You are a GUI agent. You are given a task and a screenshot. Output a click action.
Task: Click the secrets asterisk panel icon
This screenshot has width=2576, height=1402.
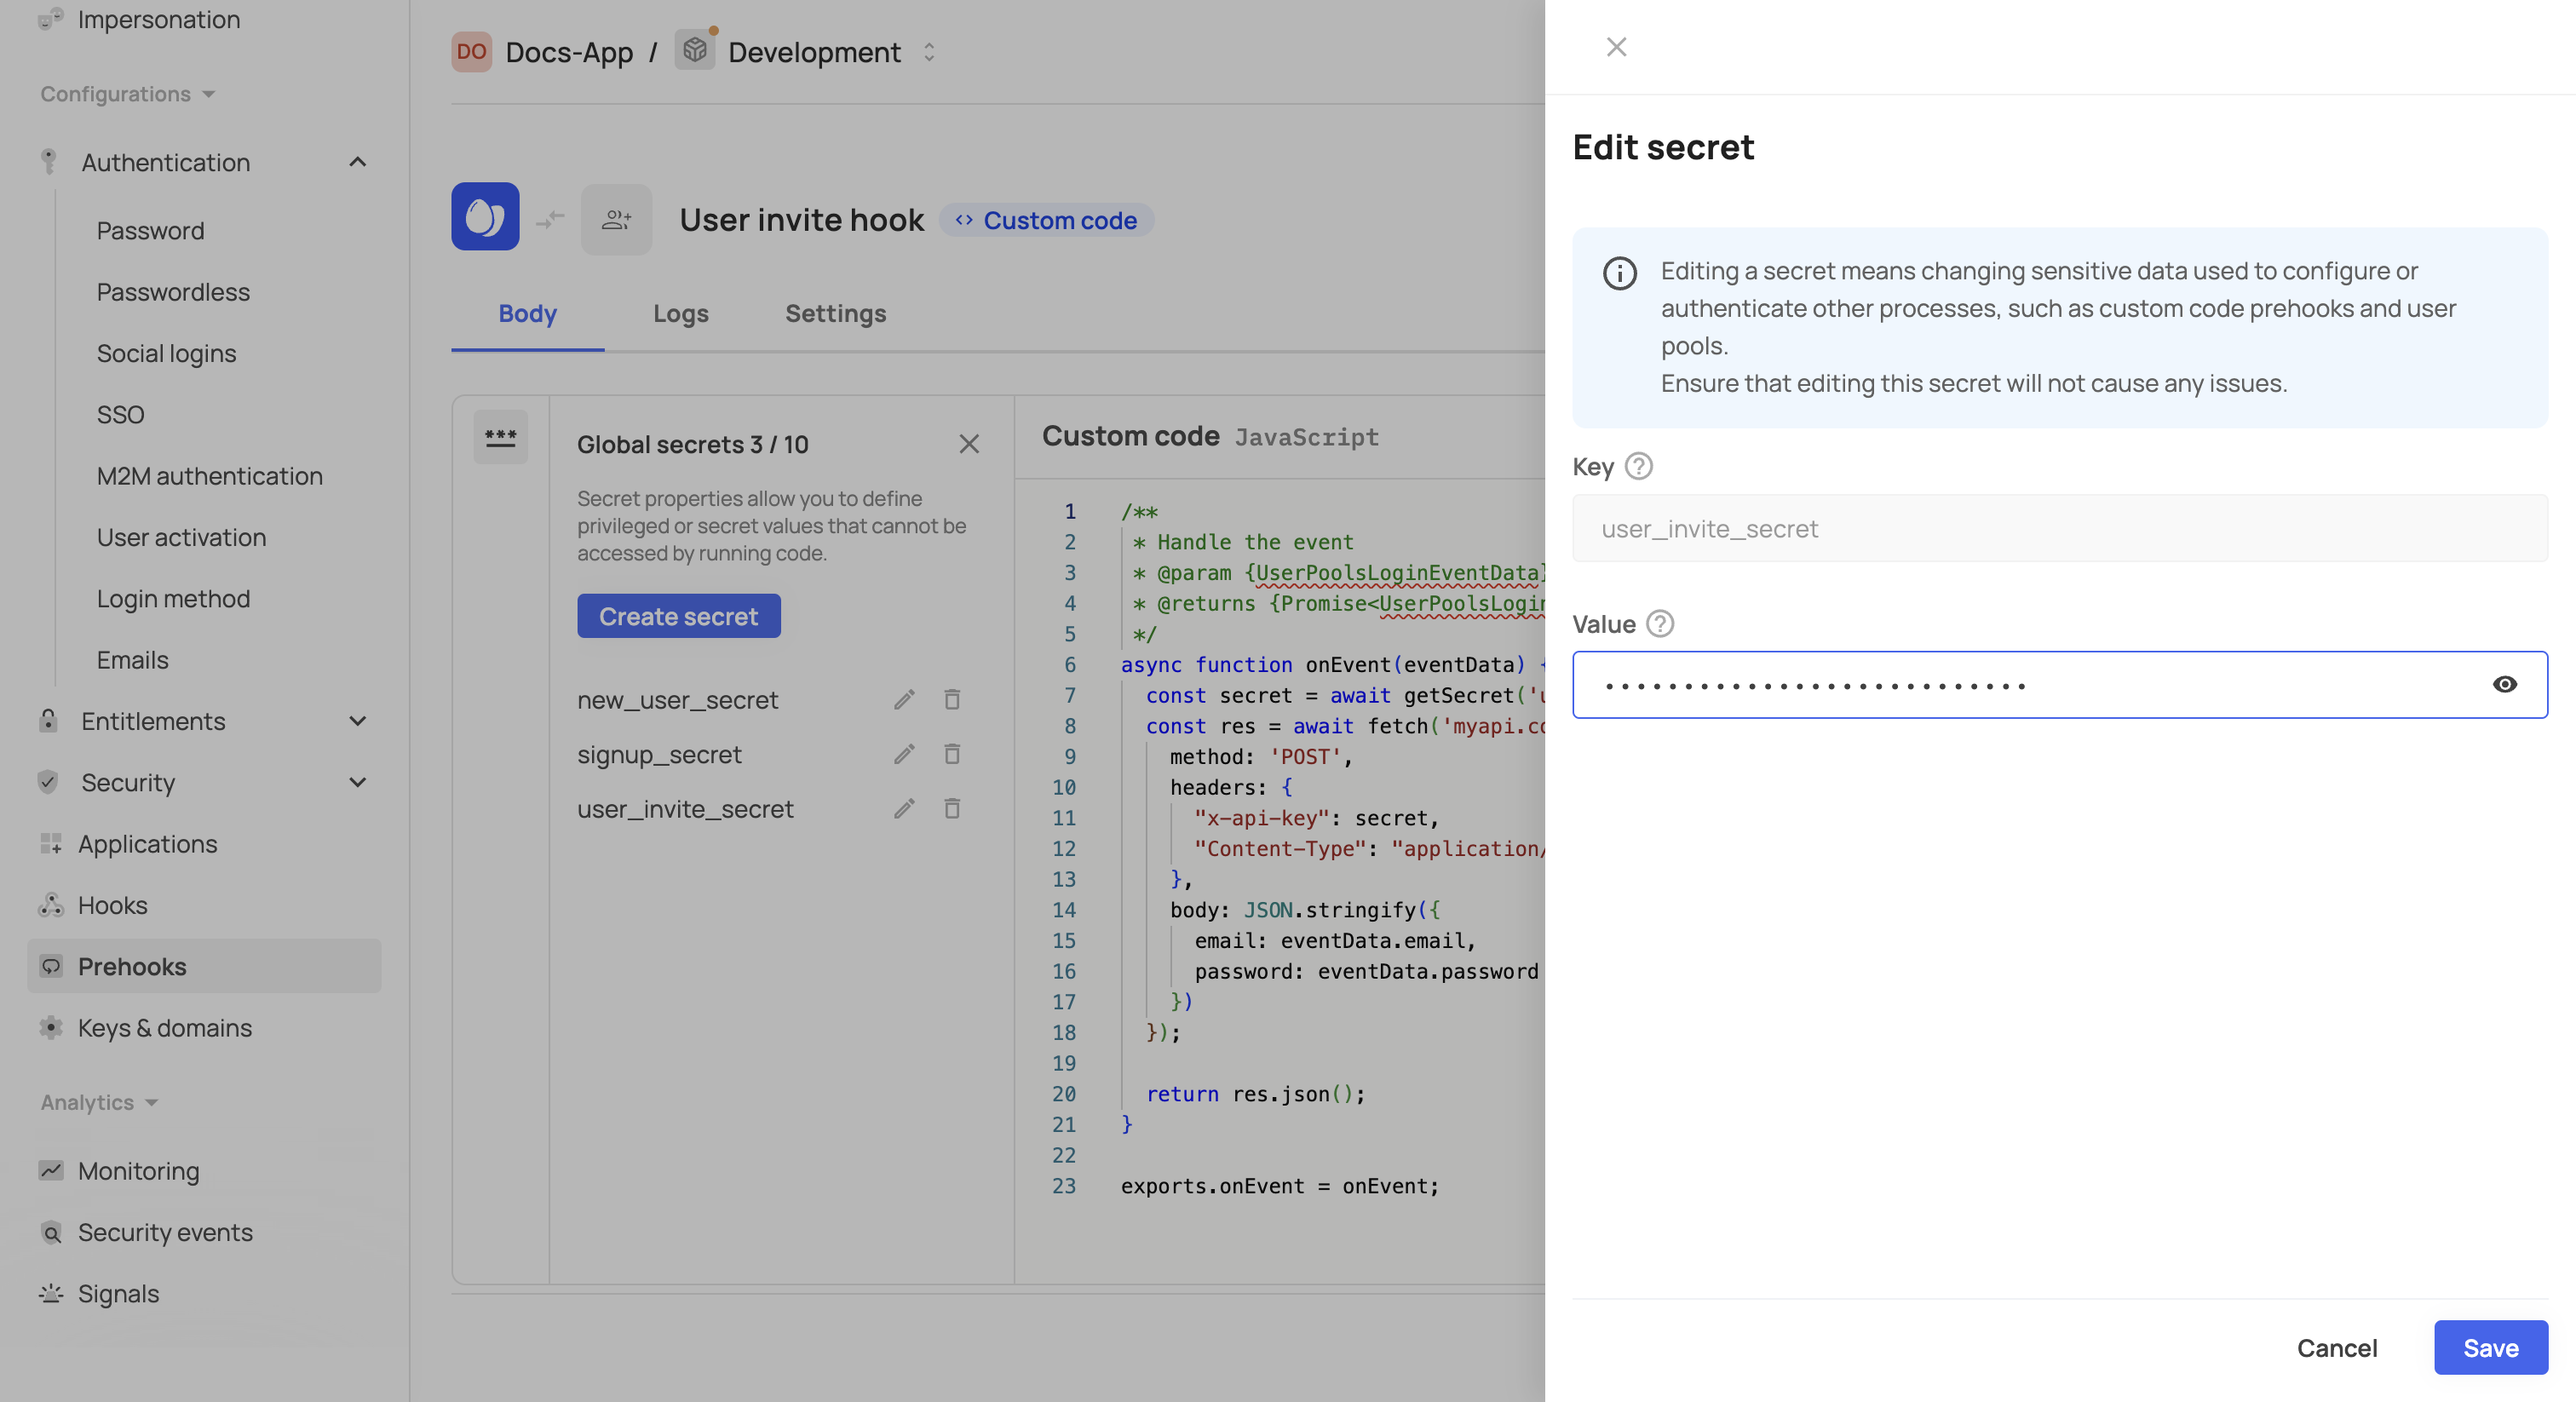500,438
